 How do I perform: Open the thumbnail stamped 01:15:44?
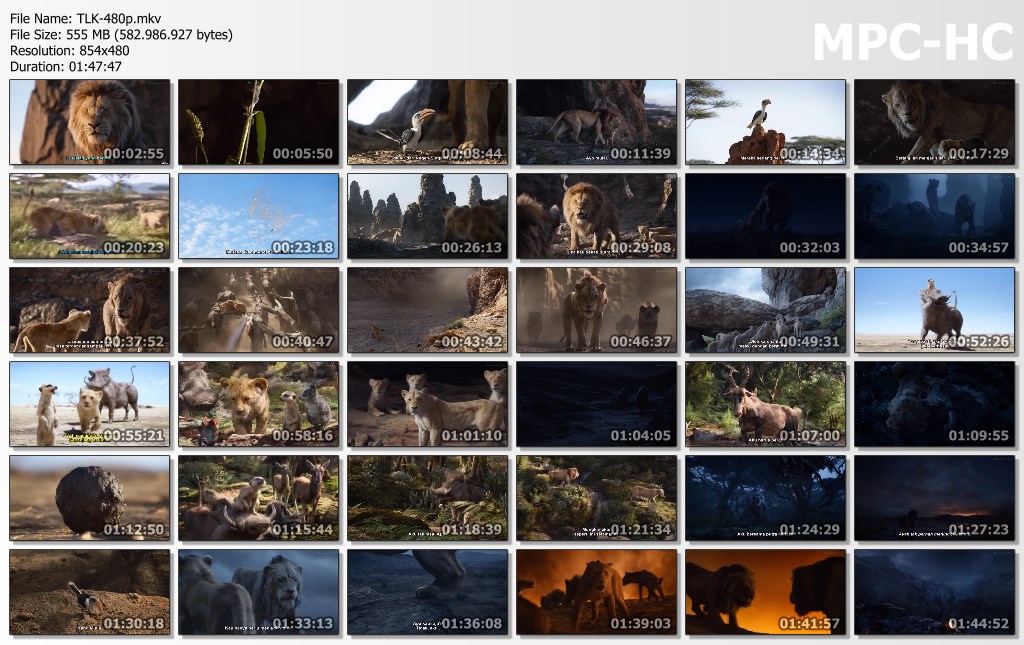259,498
